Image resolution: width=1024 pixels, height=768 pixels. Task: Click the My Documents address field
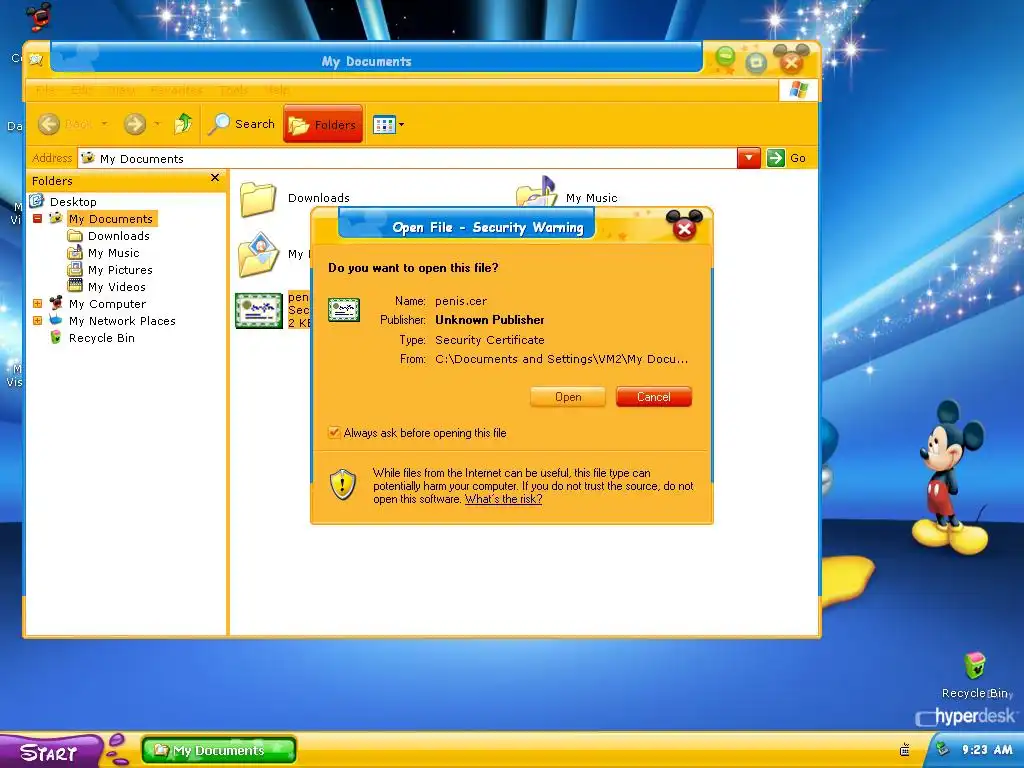(408, 158)
